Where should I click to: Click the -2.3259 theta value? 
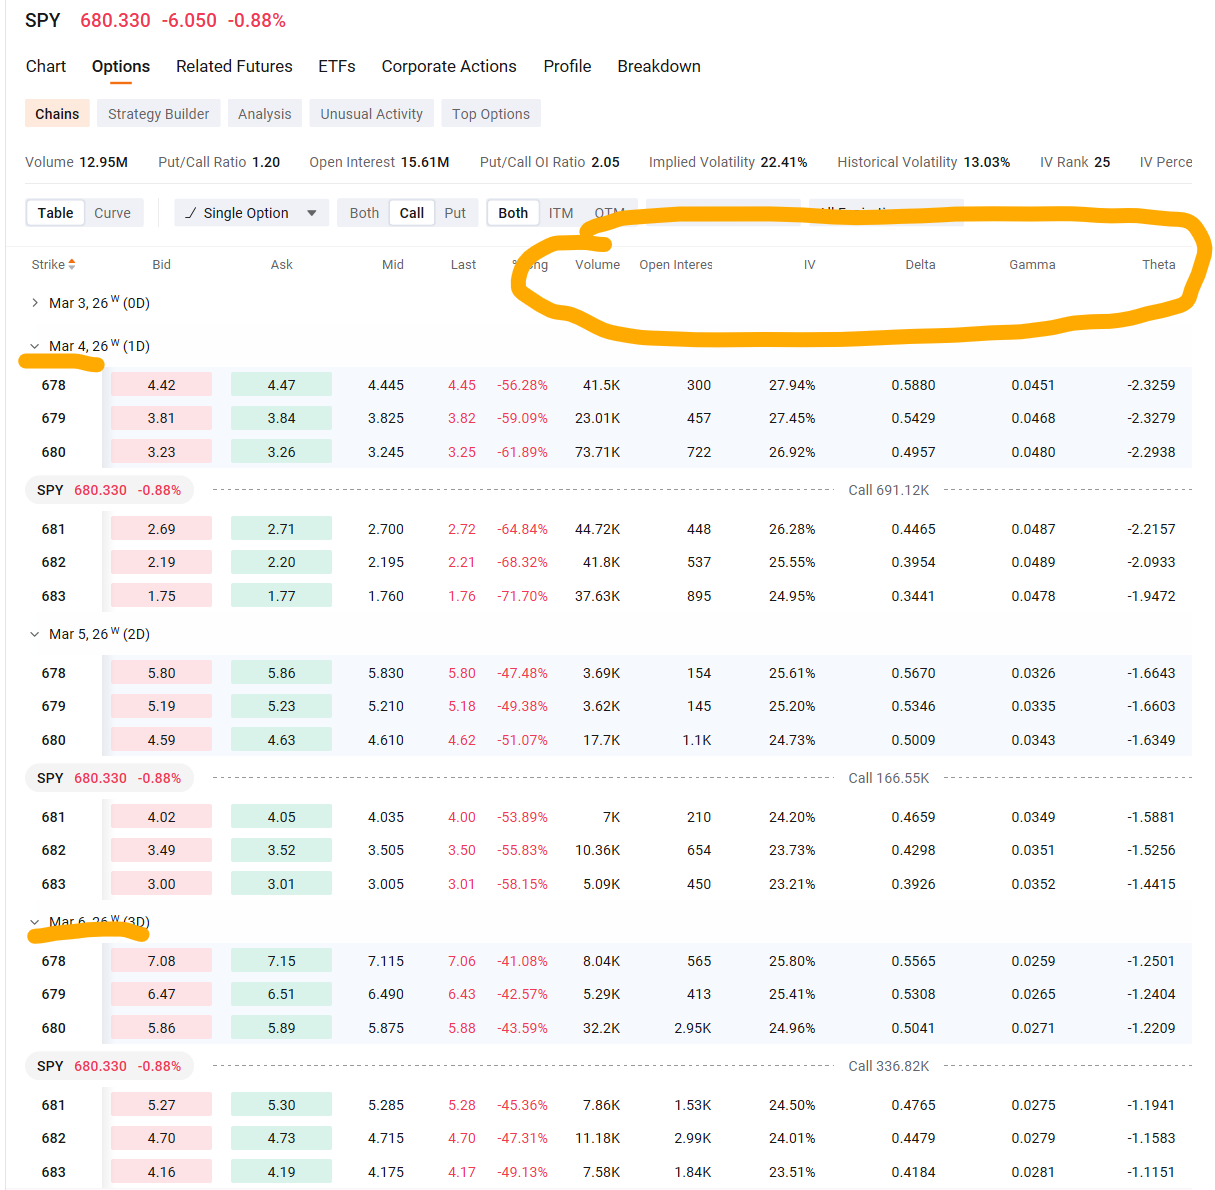[x=1151, y=385]
